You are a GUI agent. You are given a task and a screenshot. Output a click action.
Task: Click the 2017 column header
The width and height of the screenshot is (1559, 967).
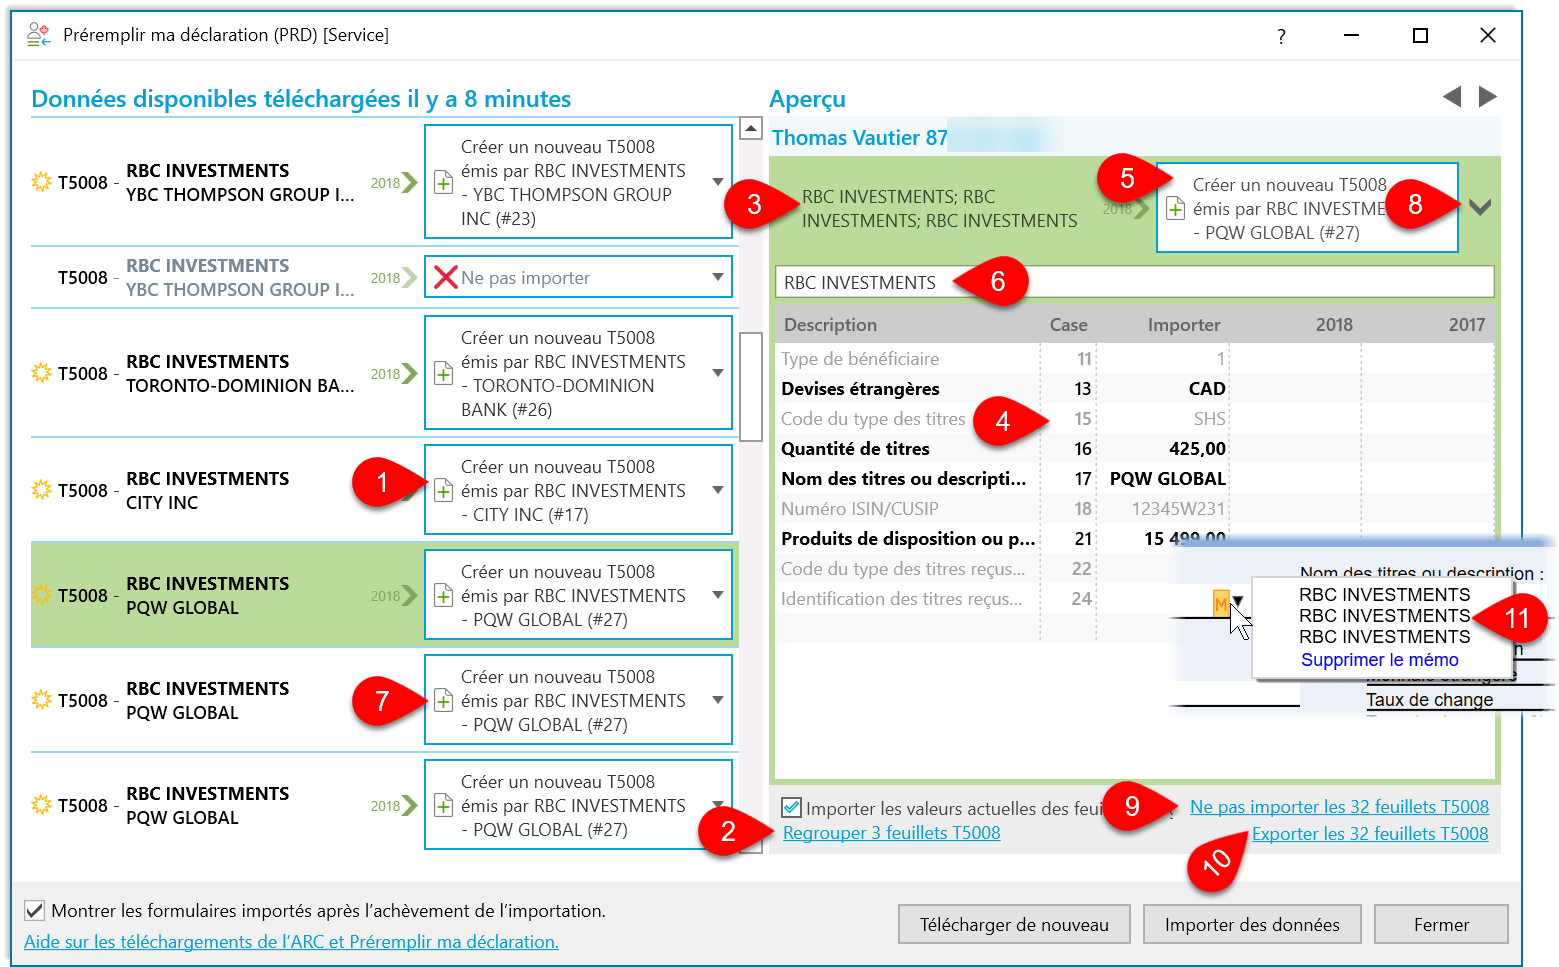click(1466, 325)
